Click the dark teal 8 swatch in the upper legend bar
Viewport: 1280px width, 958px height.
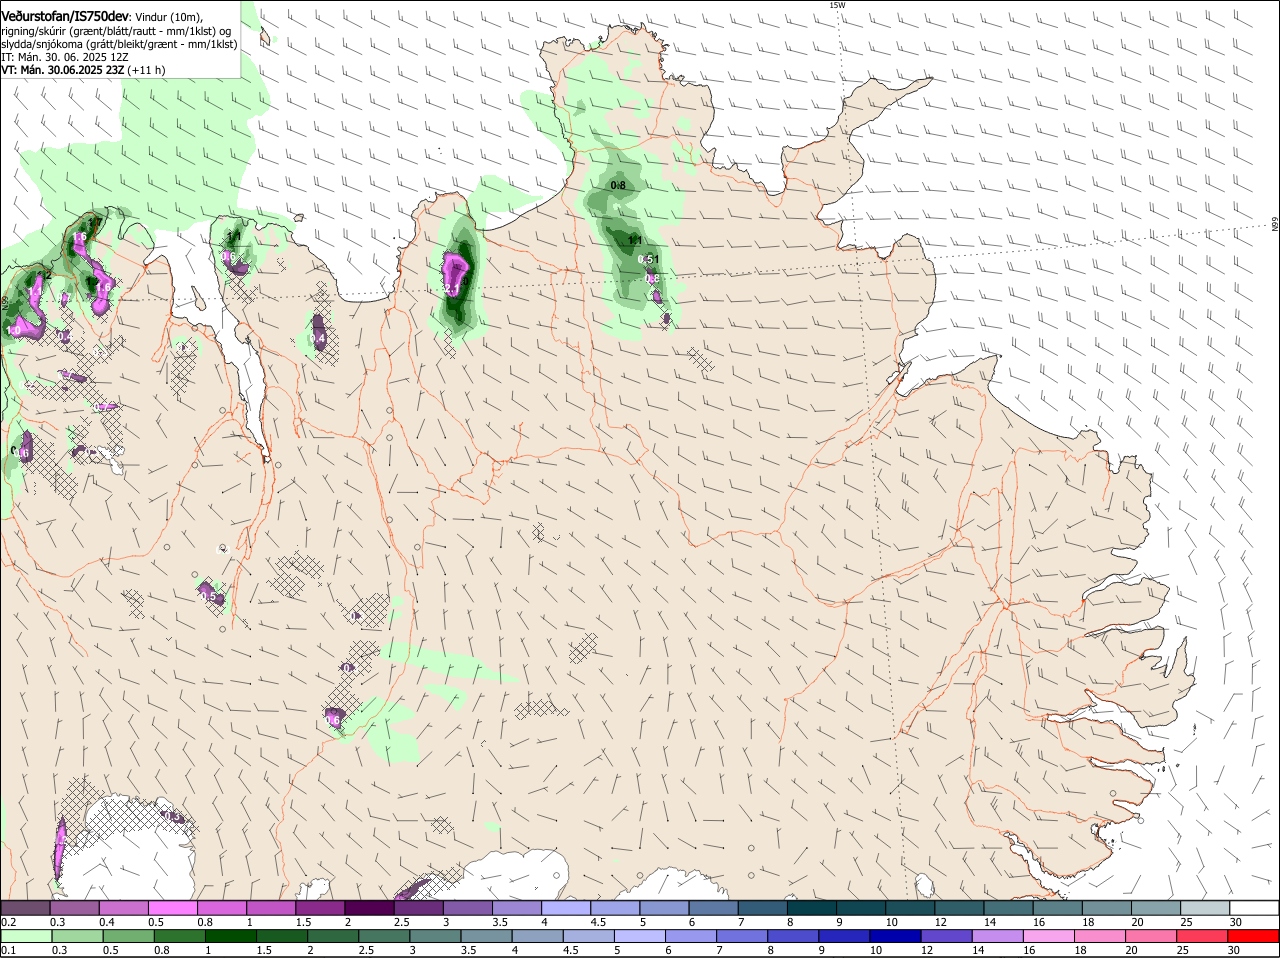[x=811, y=907]
